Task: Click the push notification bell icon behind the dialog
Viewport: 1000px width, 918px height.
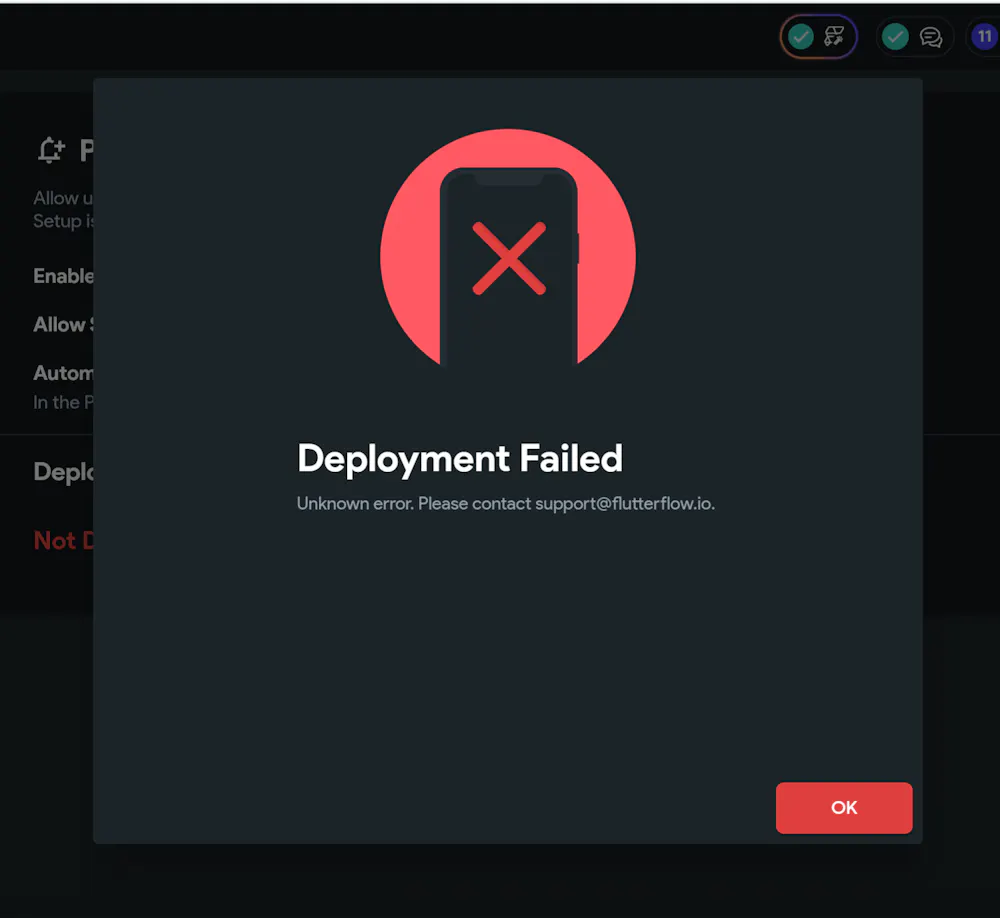Action: click(x=50, y=151)
